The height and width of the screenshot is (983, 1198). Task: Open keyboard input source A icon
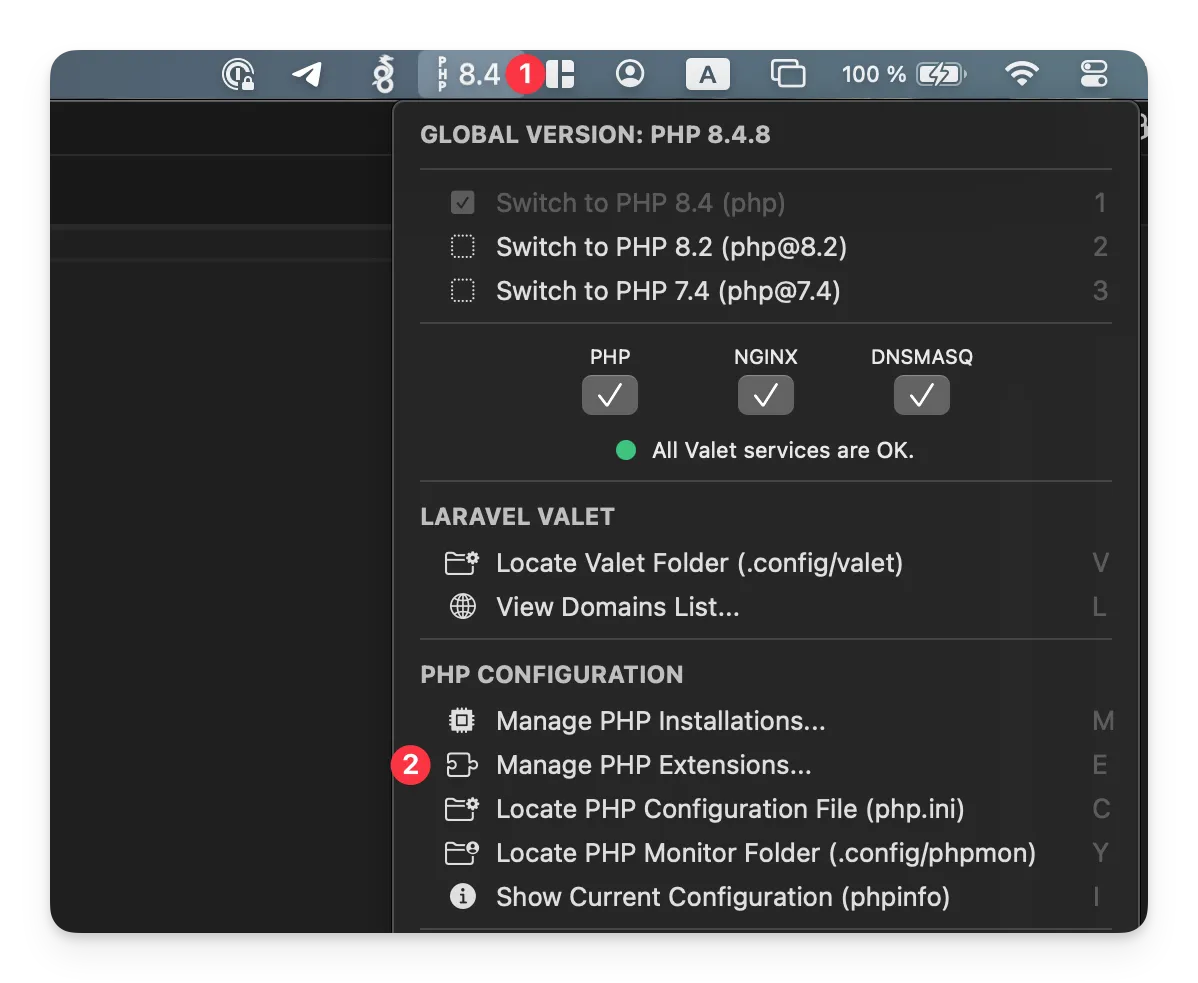pos(707,74)
